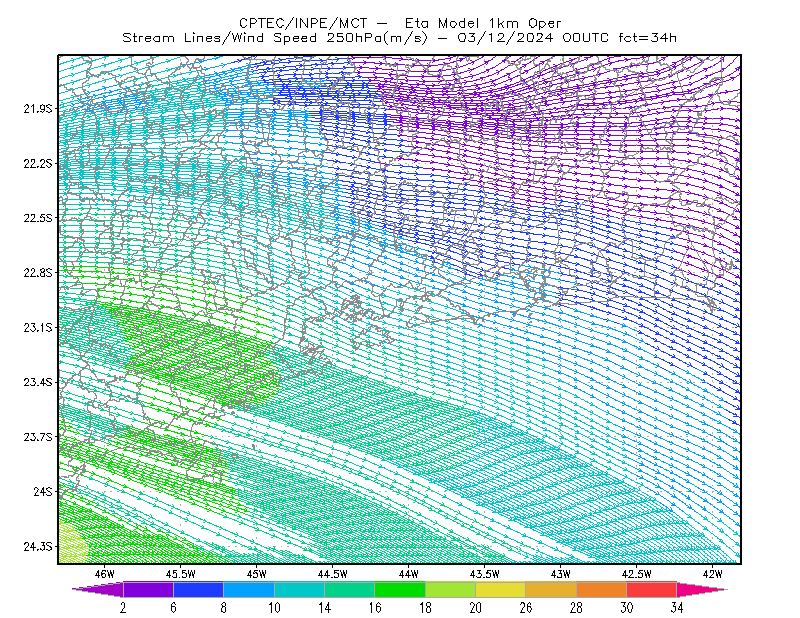Click the orange 28-30 legend swatch
800x618 pixels.
pyautogui.click(x=602, y=589)
